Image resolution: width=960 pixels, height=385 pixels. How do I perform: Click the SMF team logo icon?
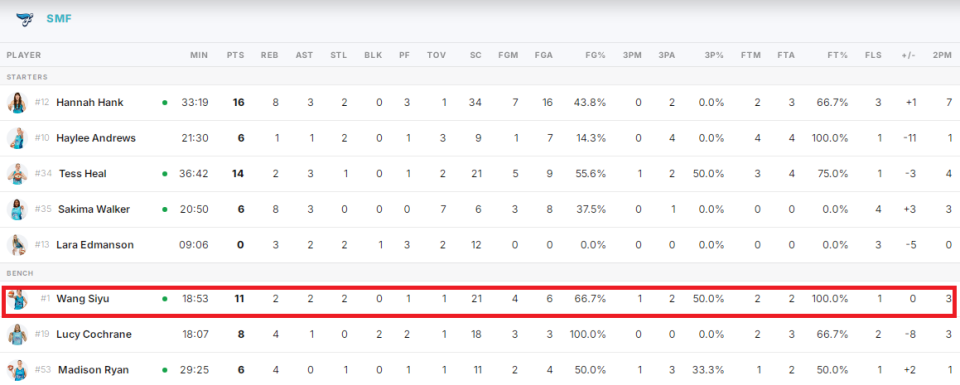(25, 18)
